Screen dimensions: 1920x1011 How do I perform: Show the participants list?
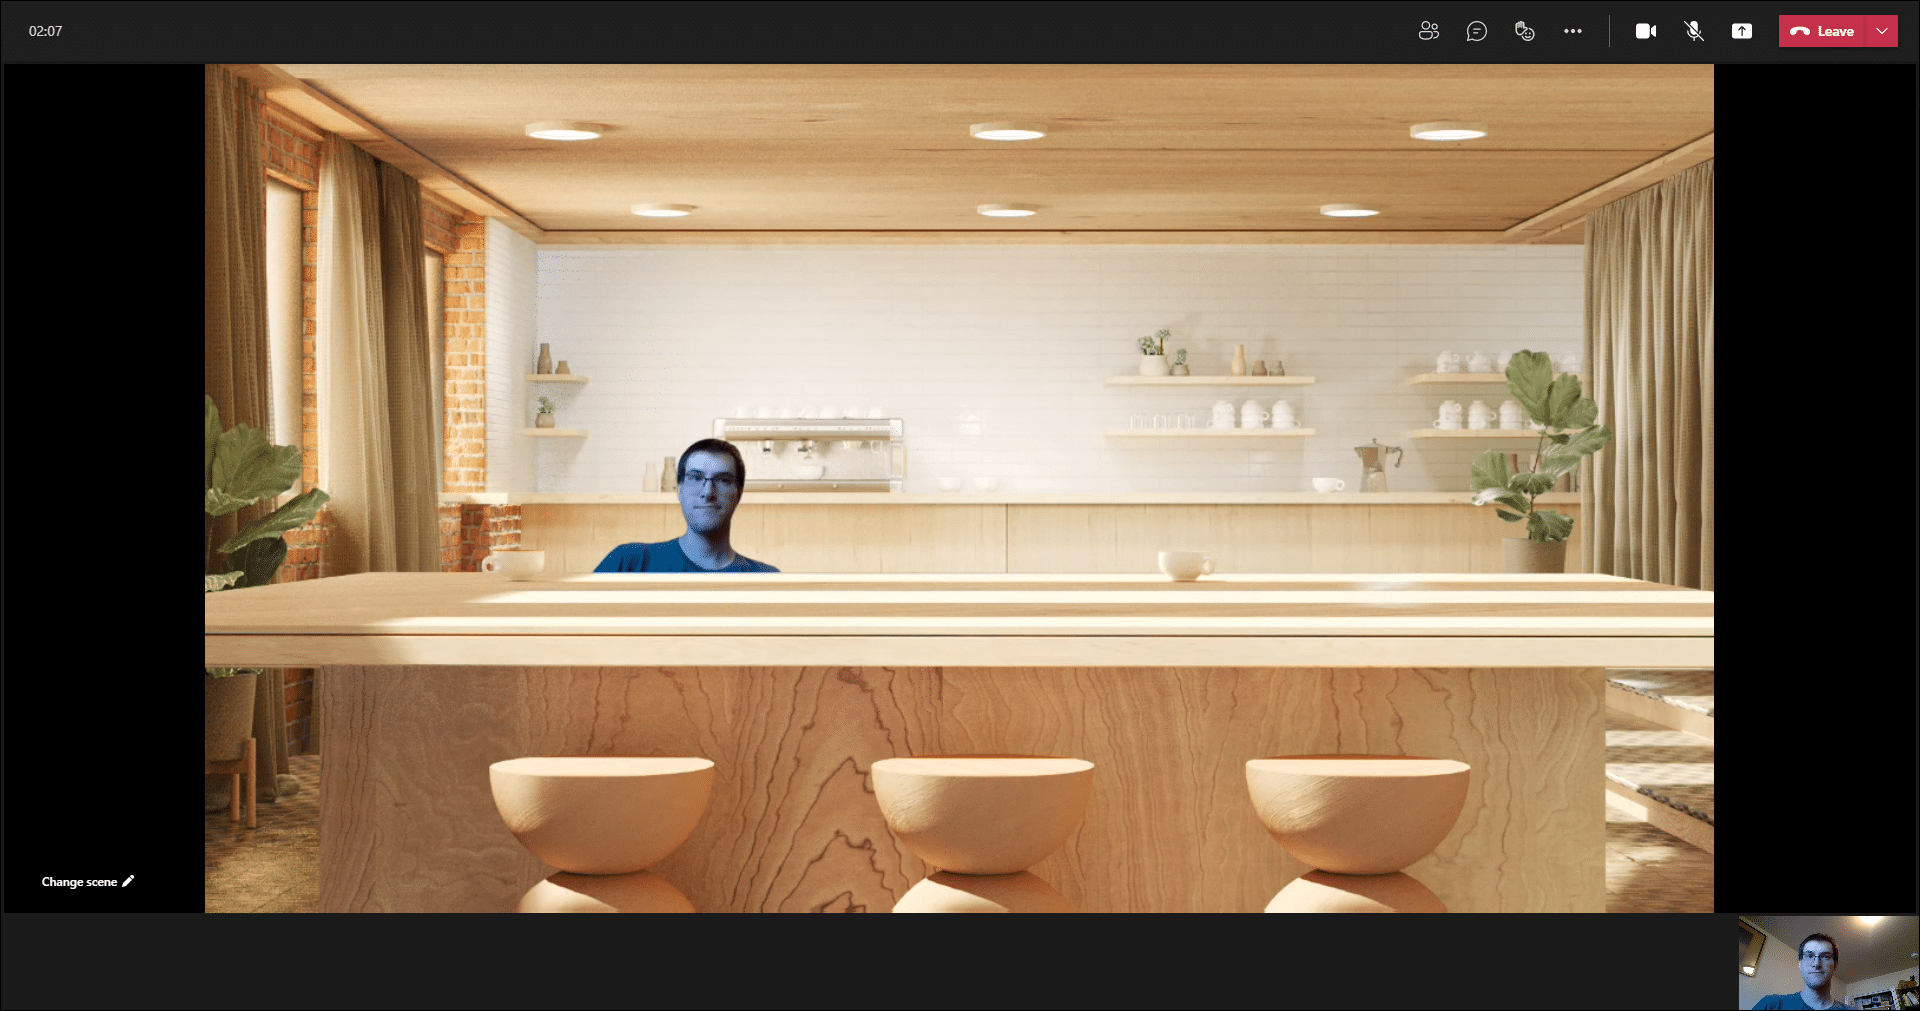tap(1428, 31)
